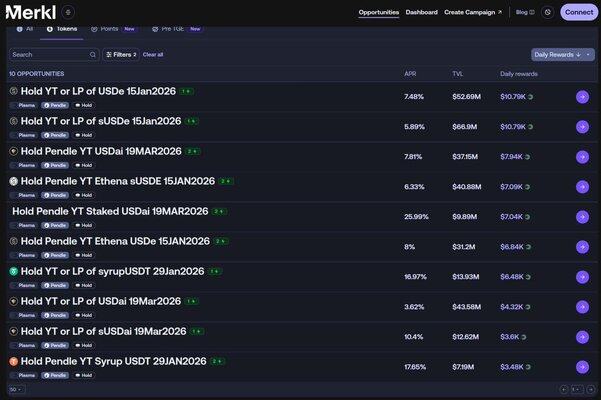The width and height of the screenshot is (601, 400).
Task: Click the Hold tag under Ethena sUSDE row
Action: click(84, 195)
